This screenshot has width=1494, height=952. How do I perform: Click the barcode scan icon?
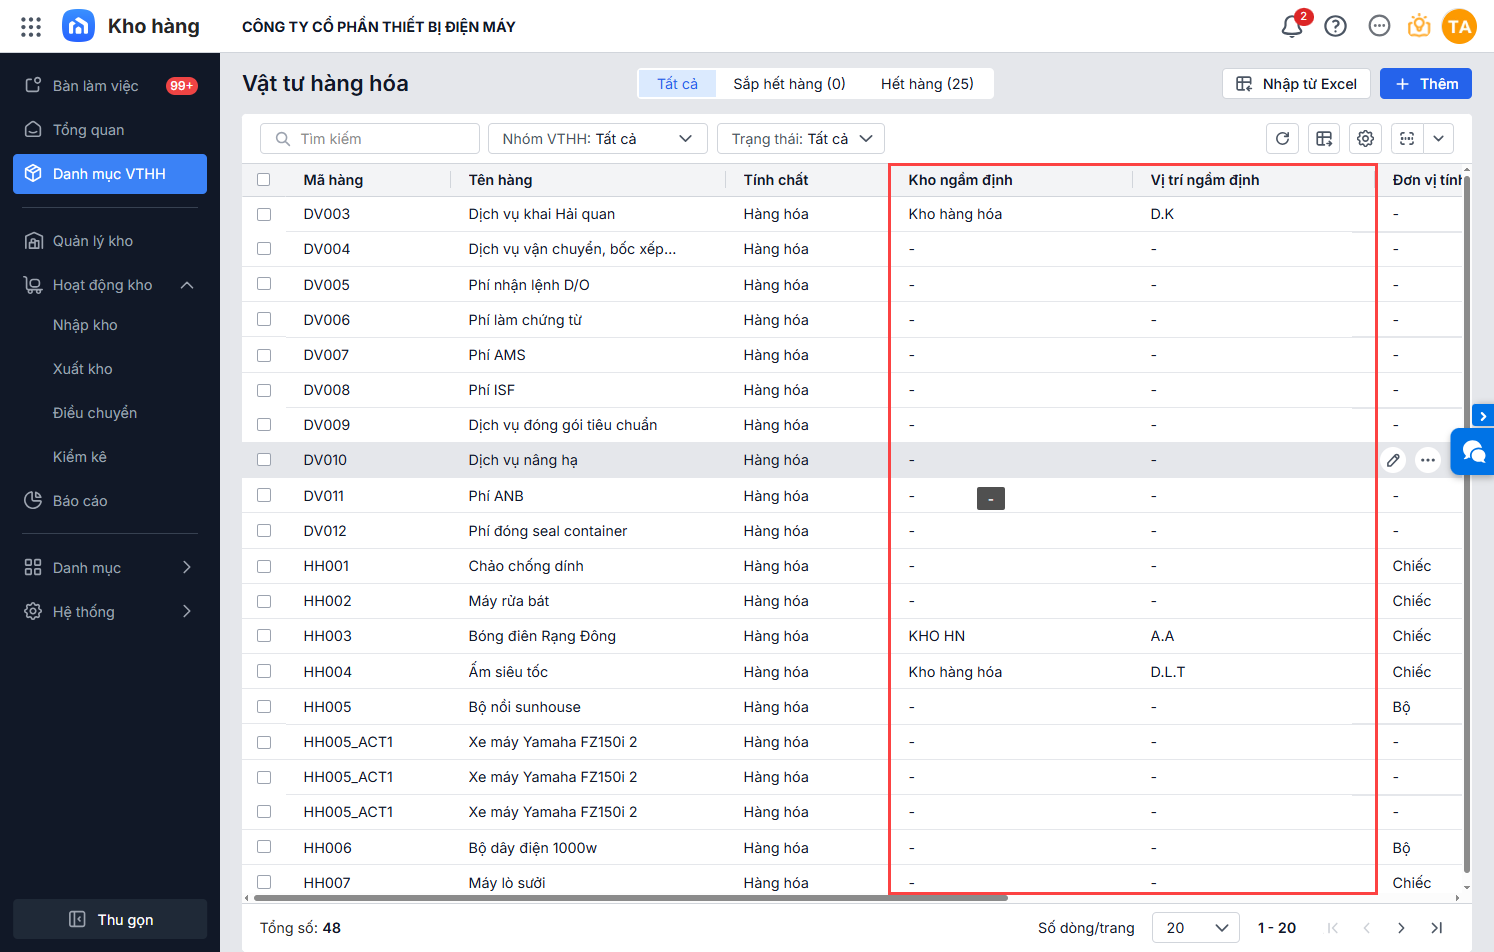pos(1407,139)
